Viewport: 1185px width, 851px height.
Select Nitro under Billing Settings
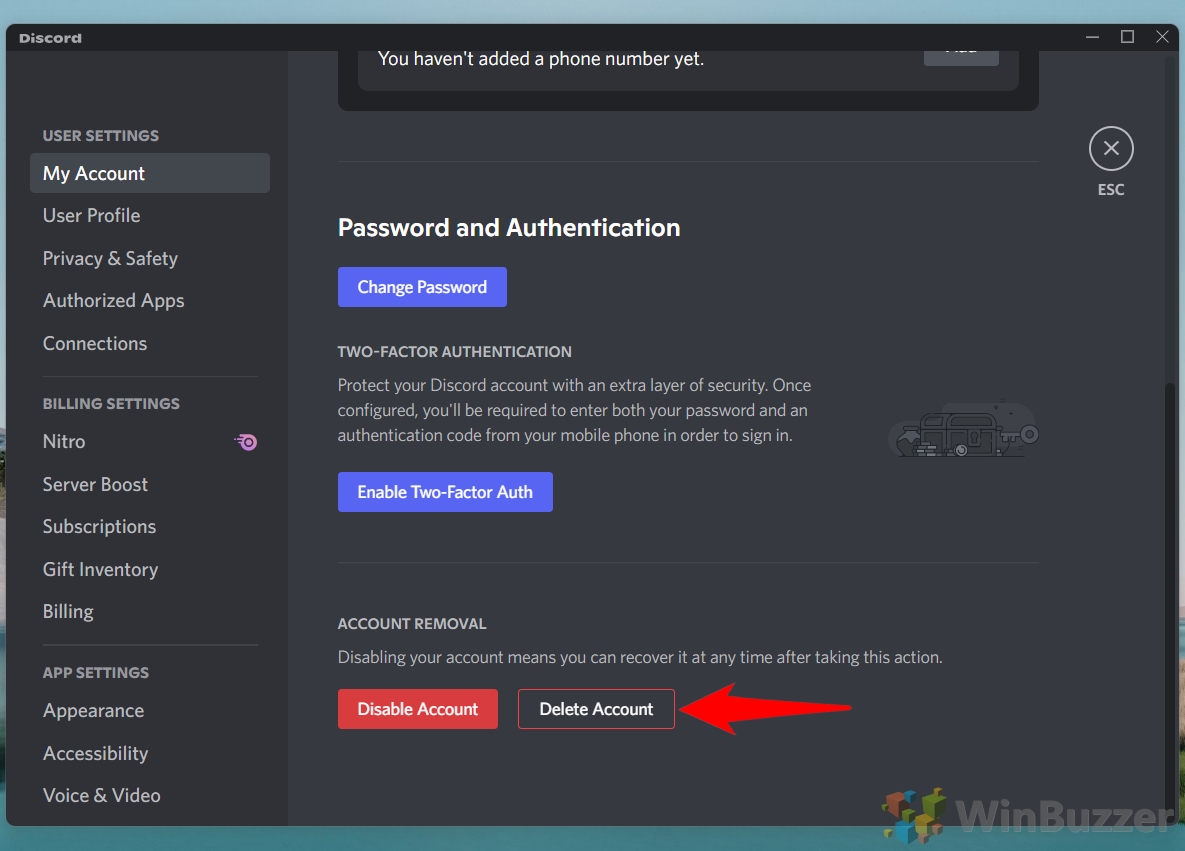tap(64, 441)
